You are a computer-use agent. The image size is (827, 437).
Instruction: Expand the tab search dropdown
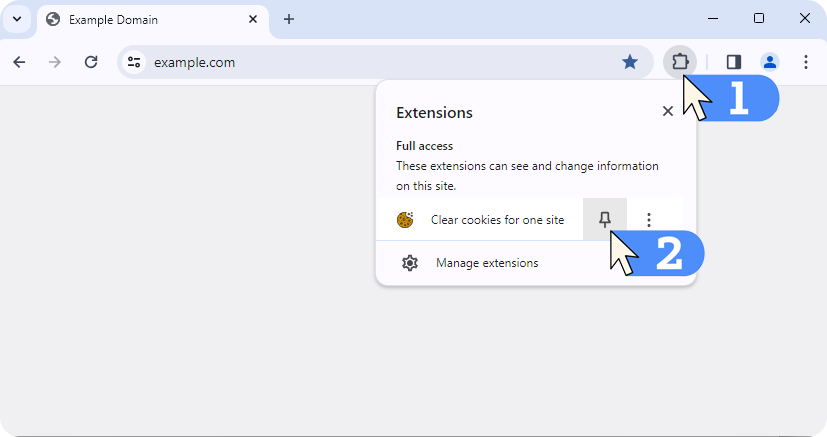click(17, 19)
